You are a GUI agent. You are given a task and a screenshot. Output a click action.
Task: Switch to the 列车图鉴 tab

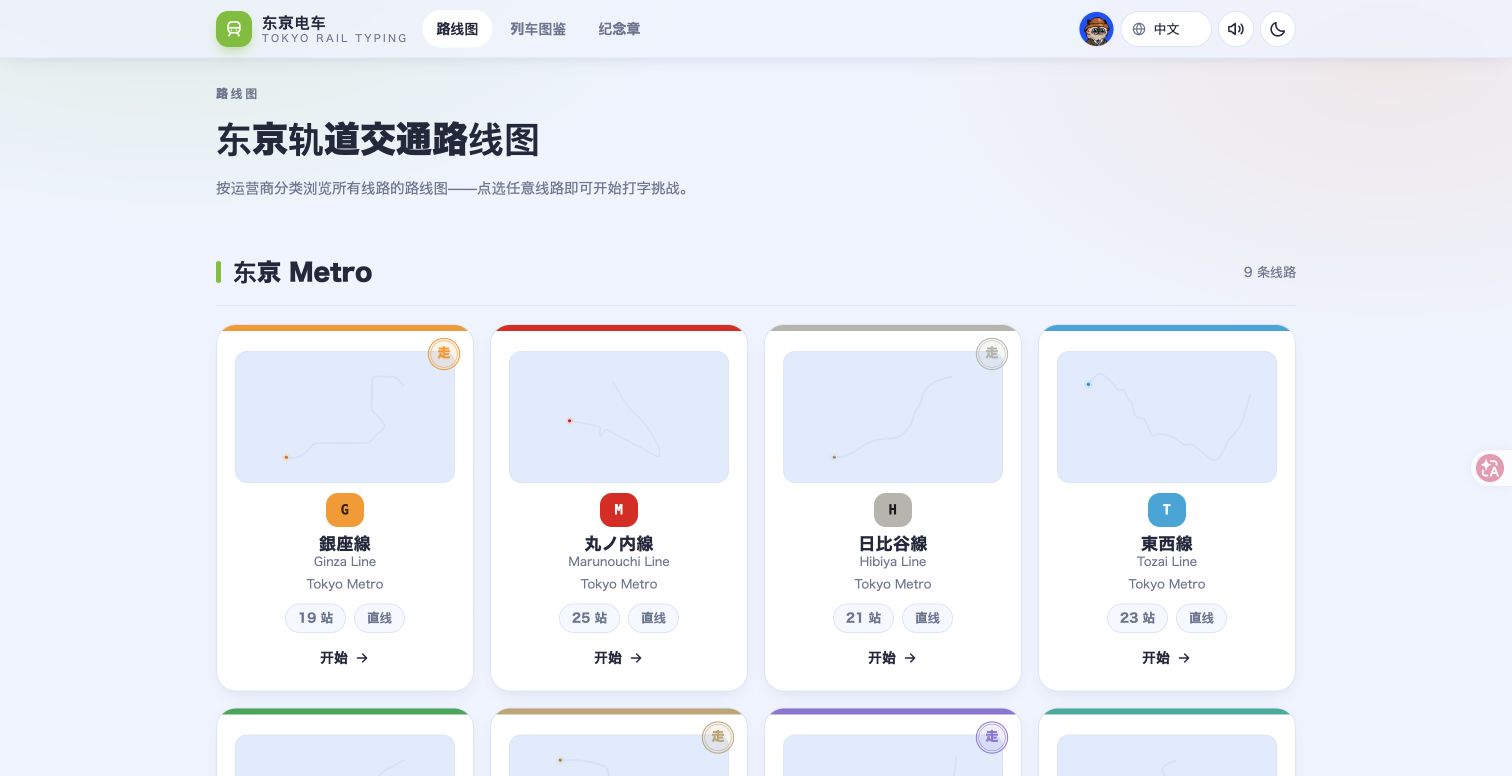(538, 29)
